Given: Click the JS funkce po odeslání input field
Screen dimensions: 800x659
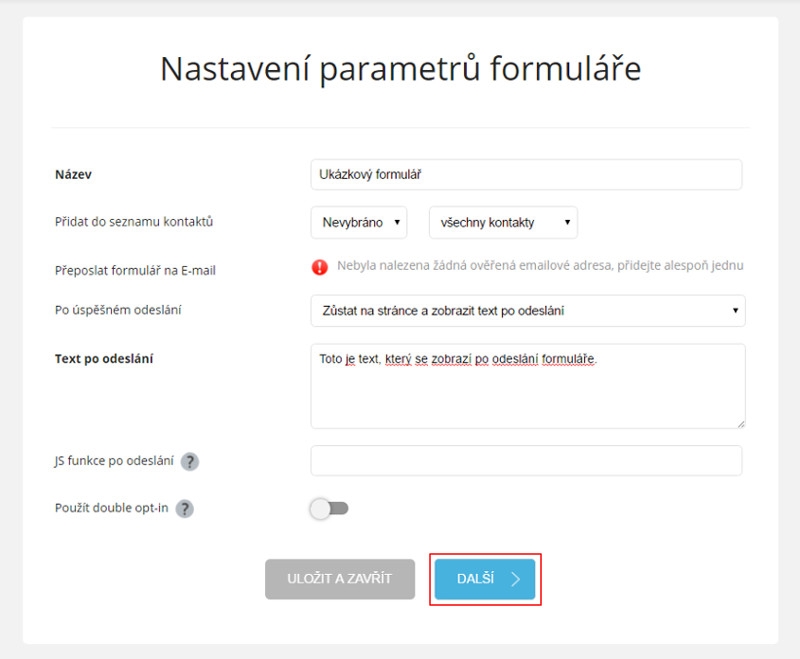Looking at the screenshot, I should click(526, 461).
